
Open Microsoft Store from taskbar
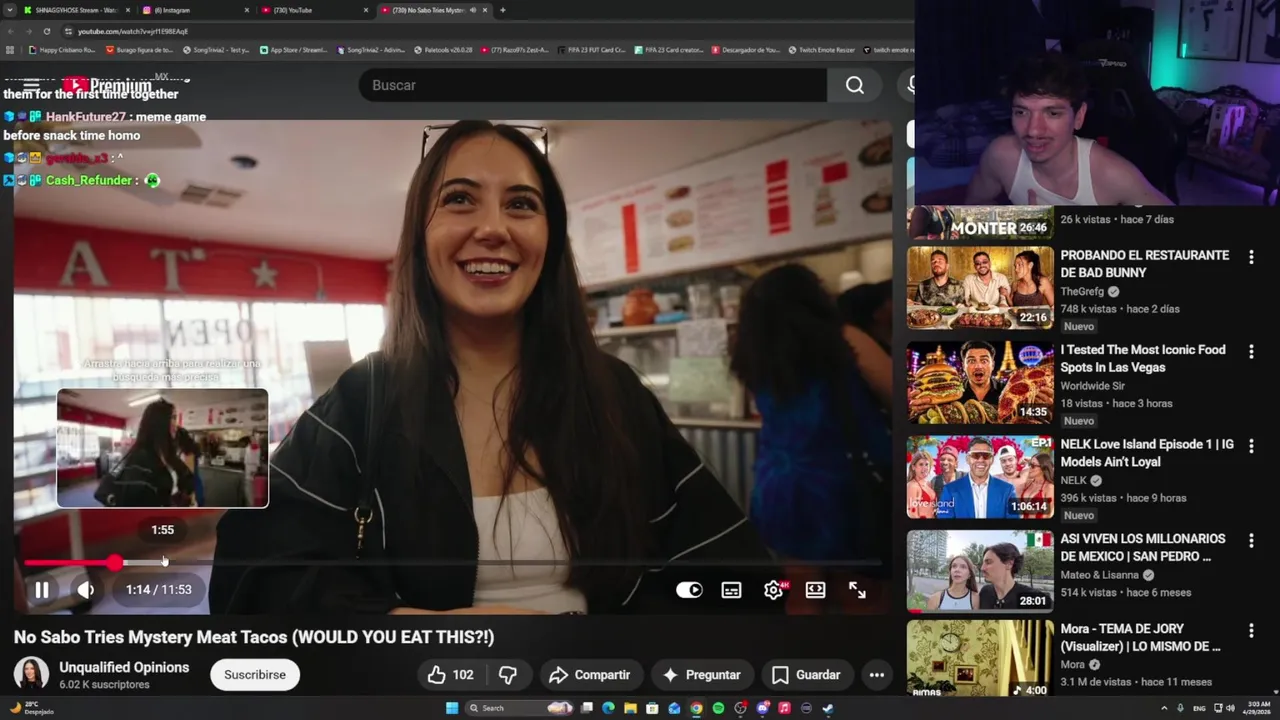click(x=652, y=708)
